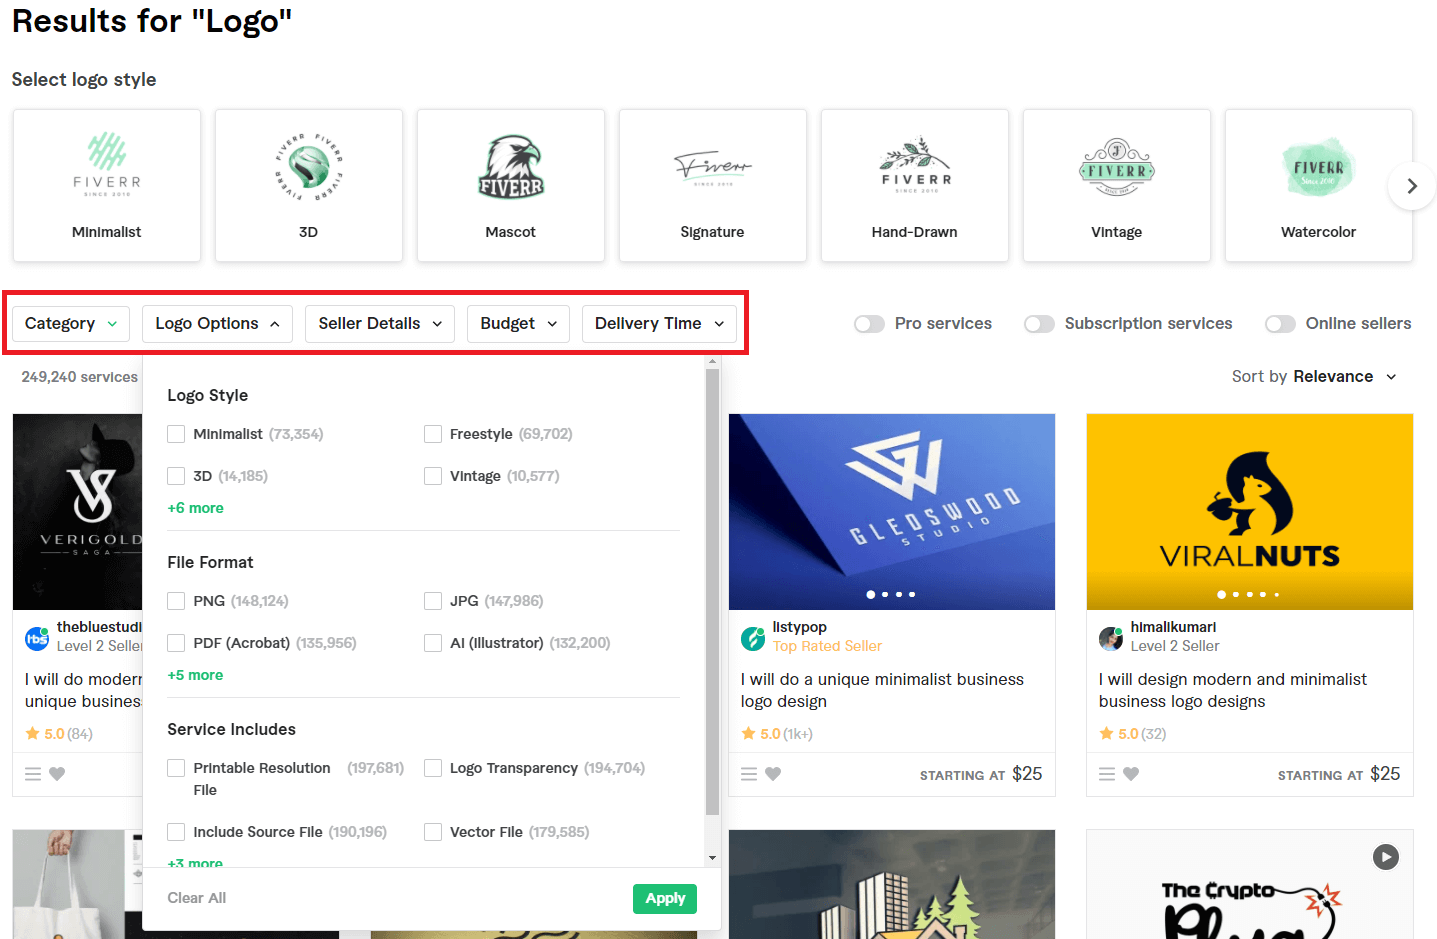The width and height of the screenshot is (1437, 939).
Task: Choose the Mascot logo style card
Action: click(x=511, y=186)
